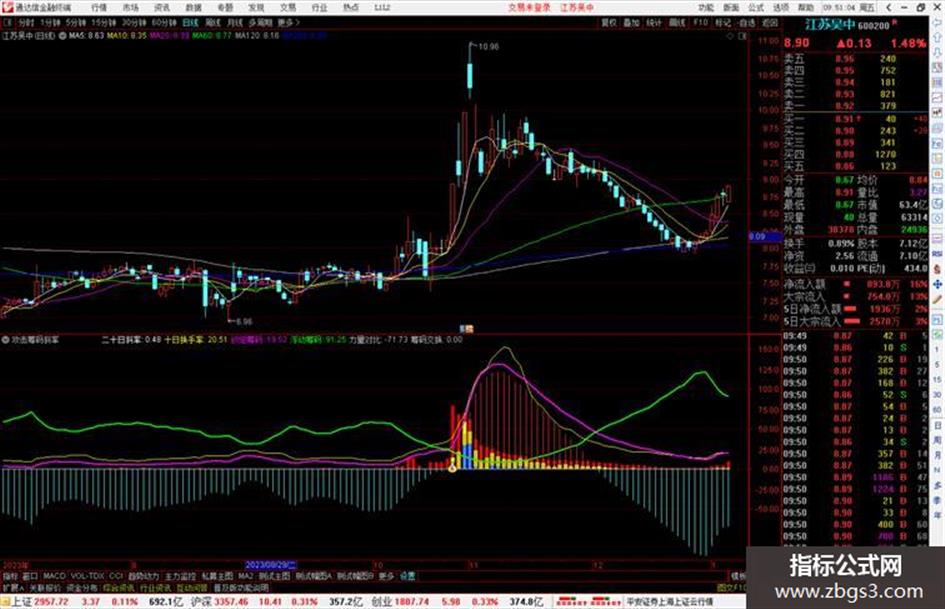The height and width of the screenshot is (609, 945).
Task: Click the 创业 index in status bar
Action: 381,602
